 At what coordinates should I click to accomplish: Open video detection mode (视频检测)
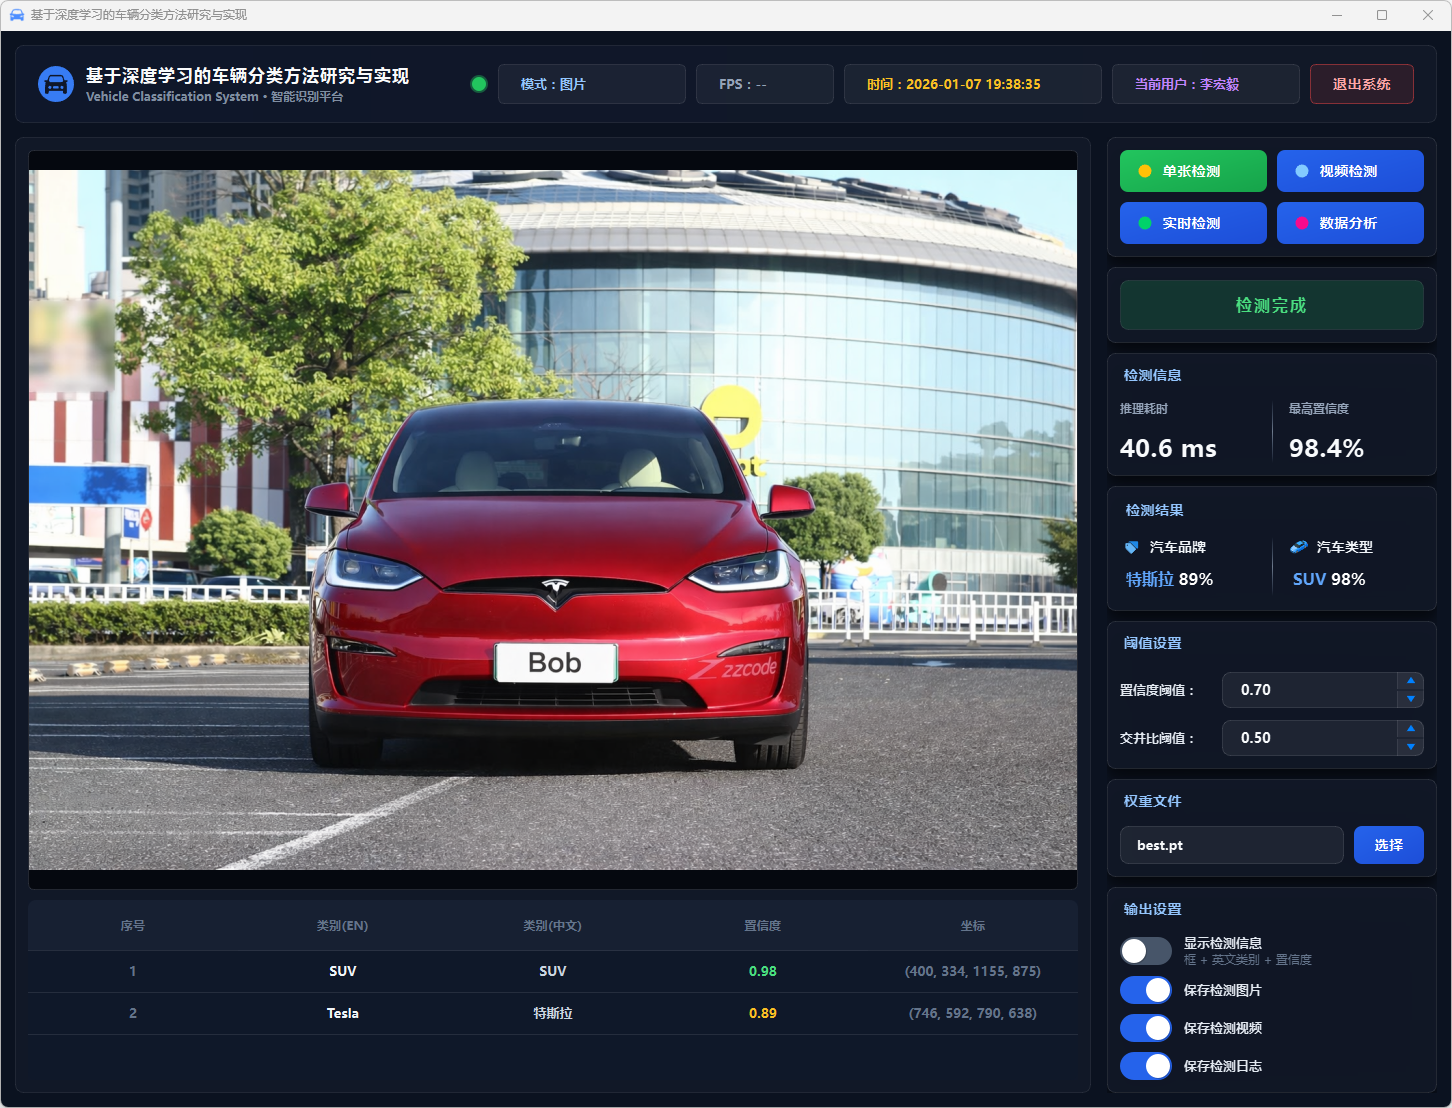pos(1350,171)
